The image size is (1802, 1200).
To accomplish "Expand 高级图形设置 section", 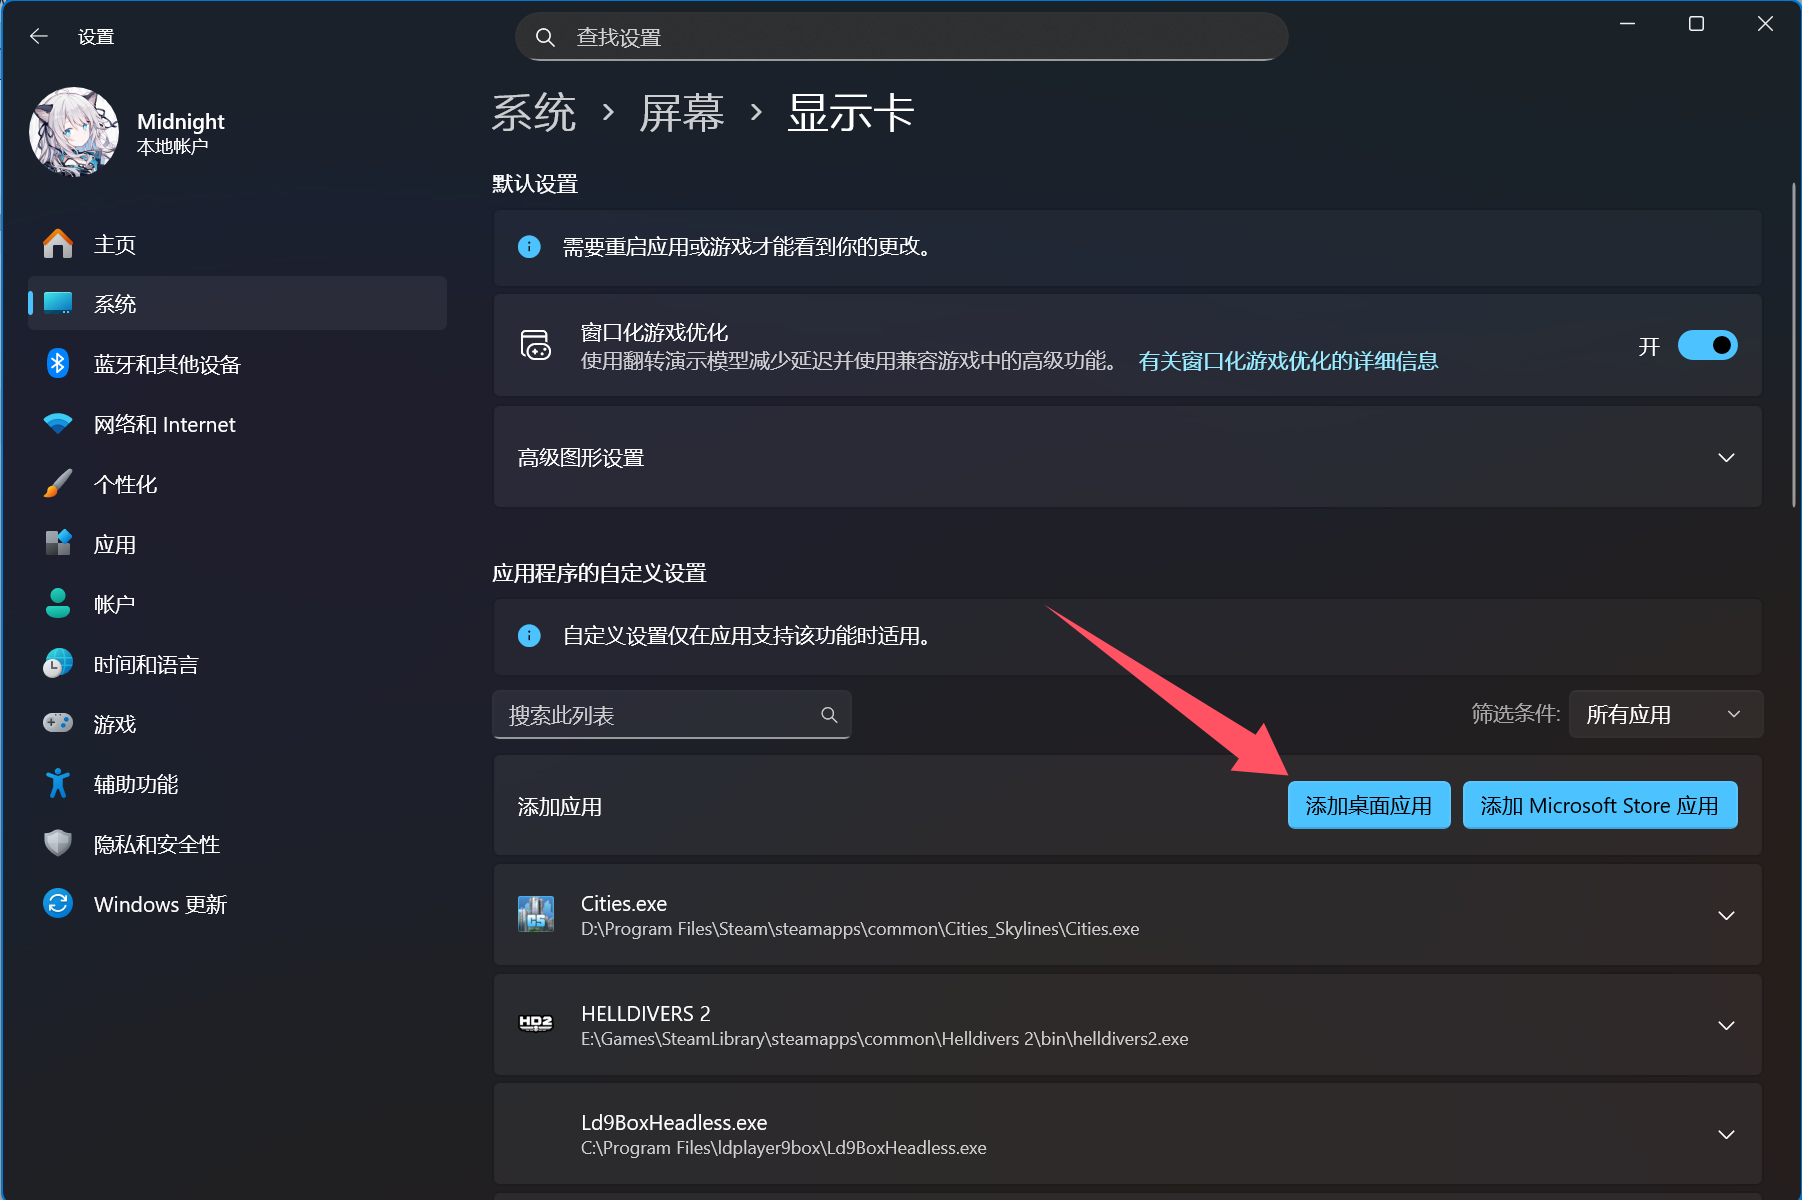I will tap(1725, 457).
